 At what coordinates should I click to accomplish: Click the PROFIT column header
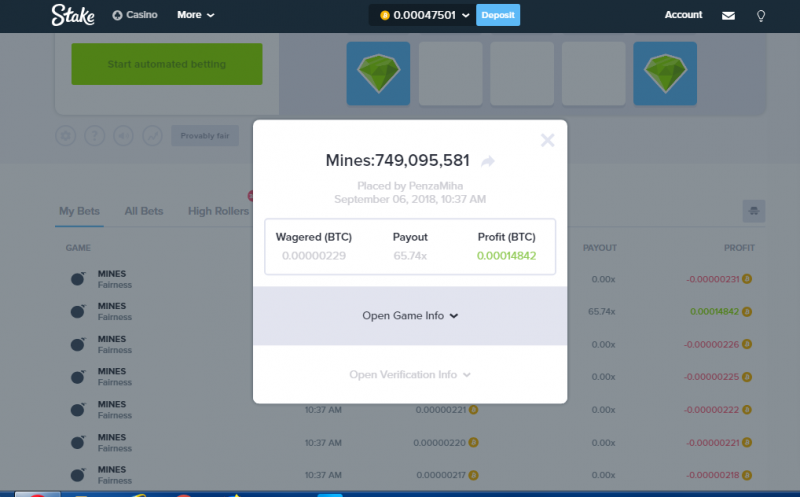pos(739,247)
